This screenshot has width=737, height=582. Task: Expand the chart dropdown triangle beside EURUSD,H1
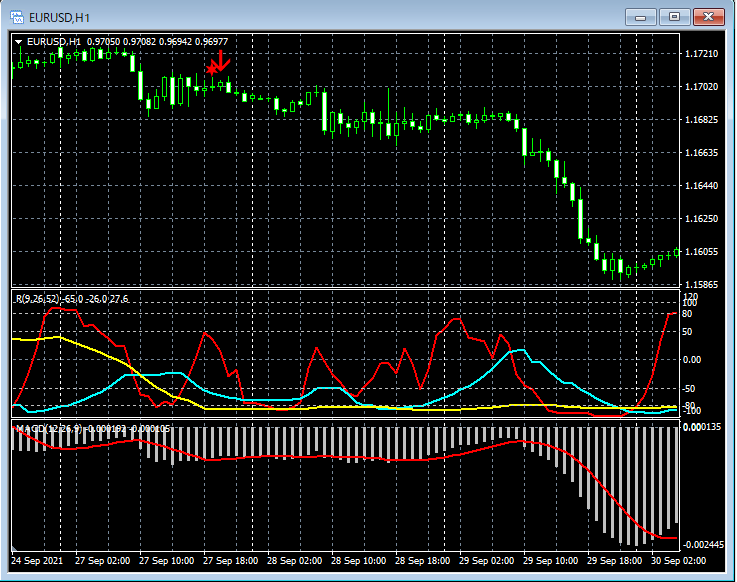(18, 42)
